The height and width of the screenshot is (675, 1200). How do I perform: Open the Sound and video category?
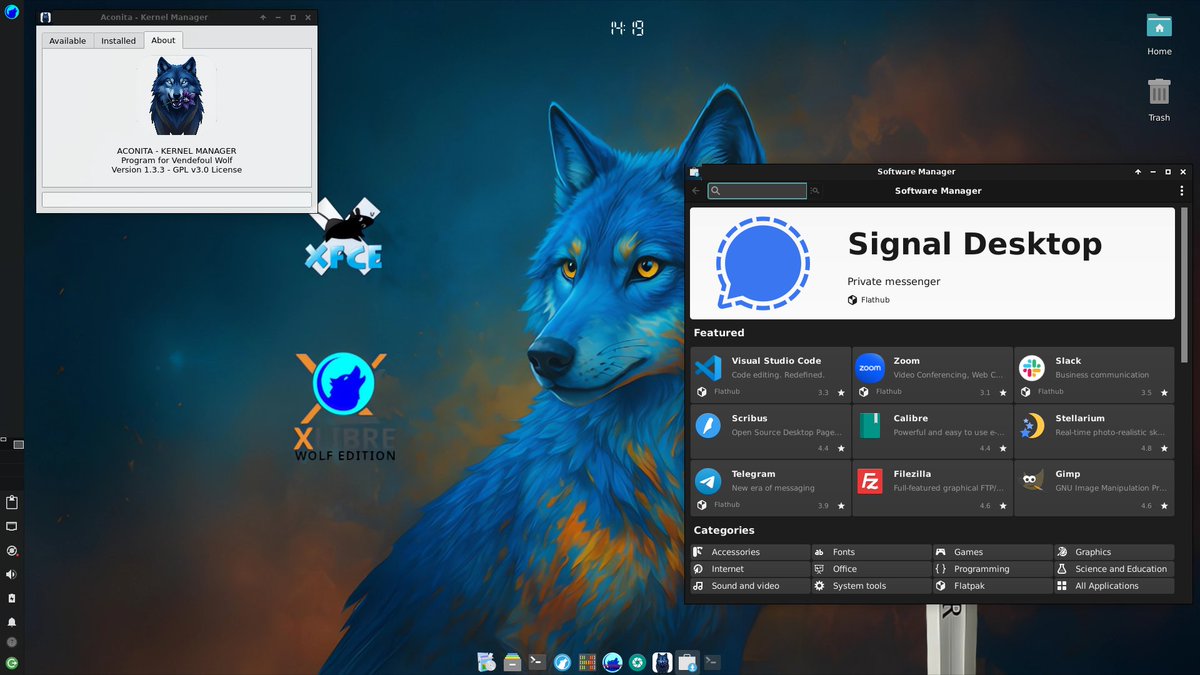[750, 586]
